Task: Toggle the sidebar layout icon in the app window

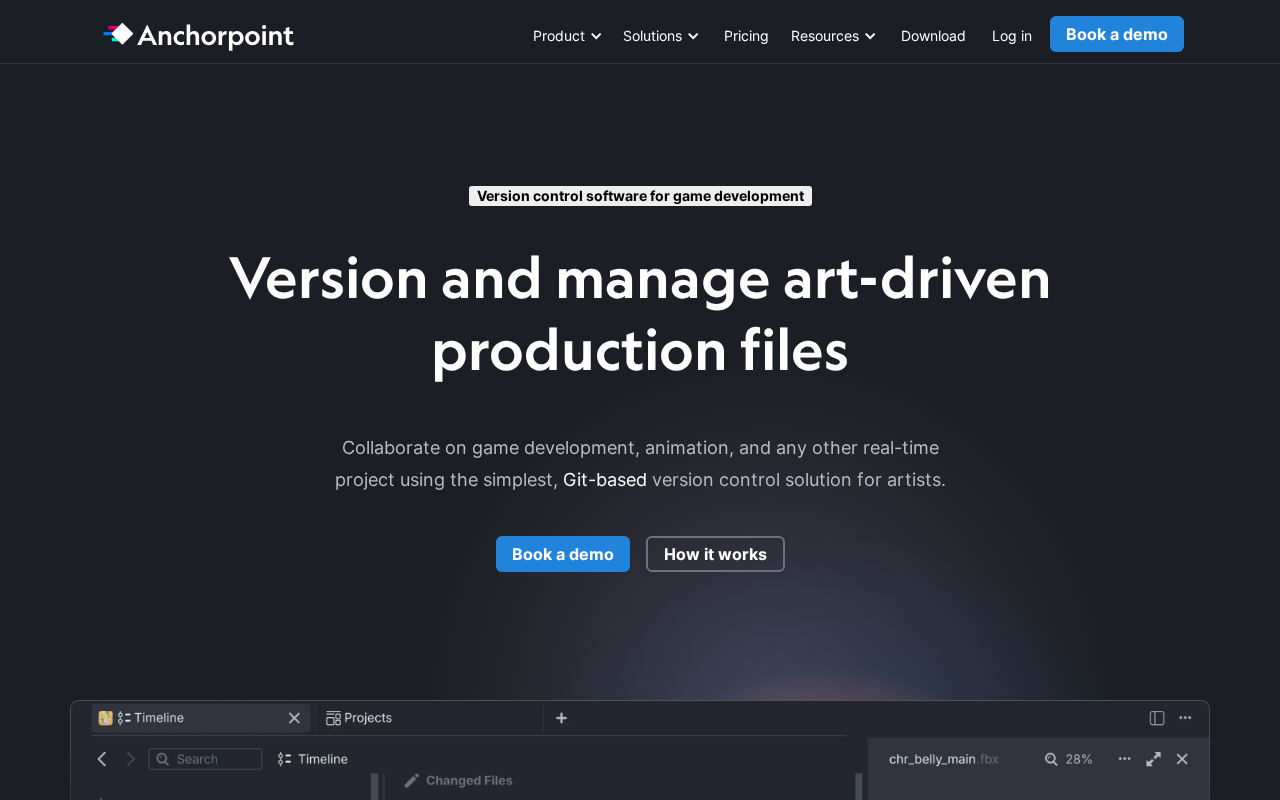Action: tap(1157, 718)
